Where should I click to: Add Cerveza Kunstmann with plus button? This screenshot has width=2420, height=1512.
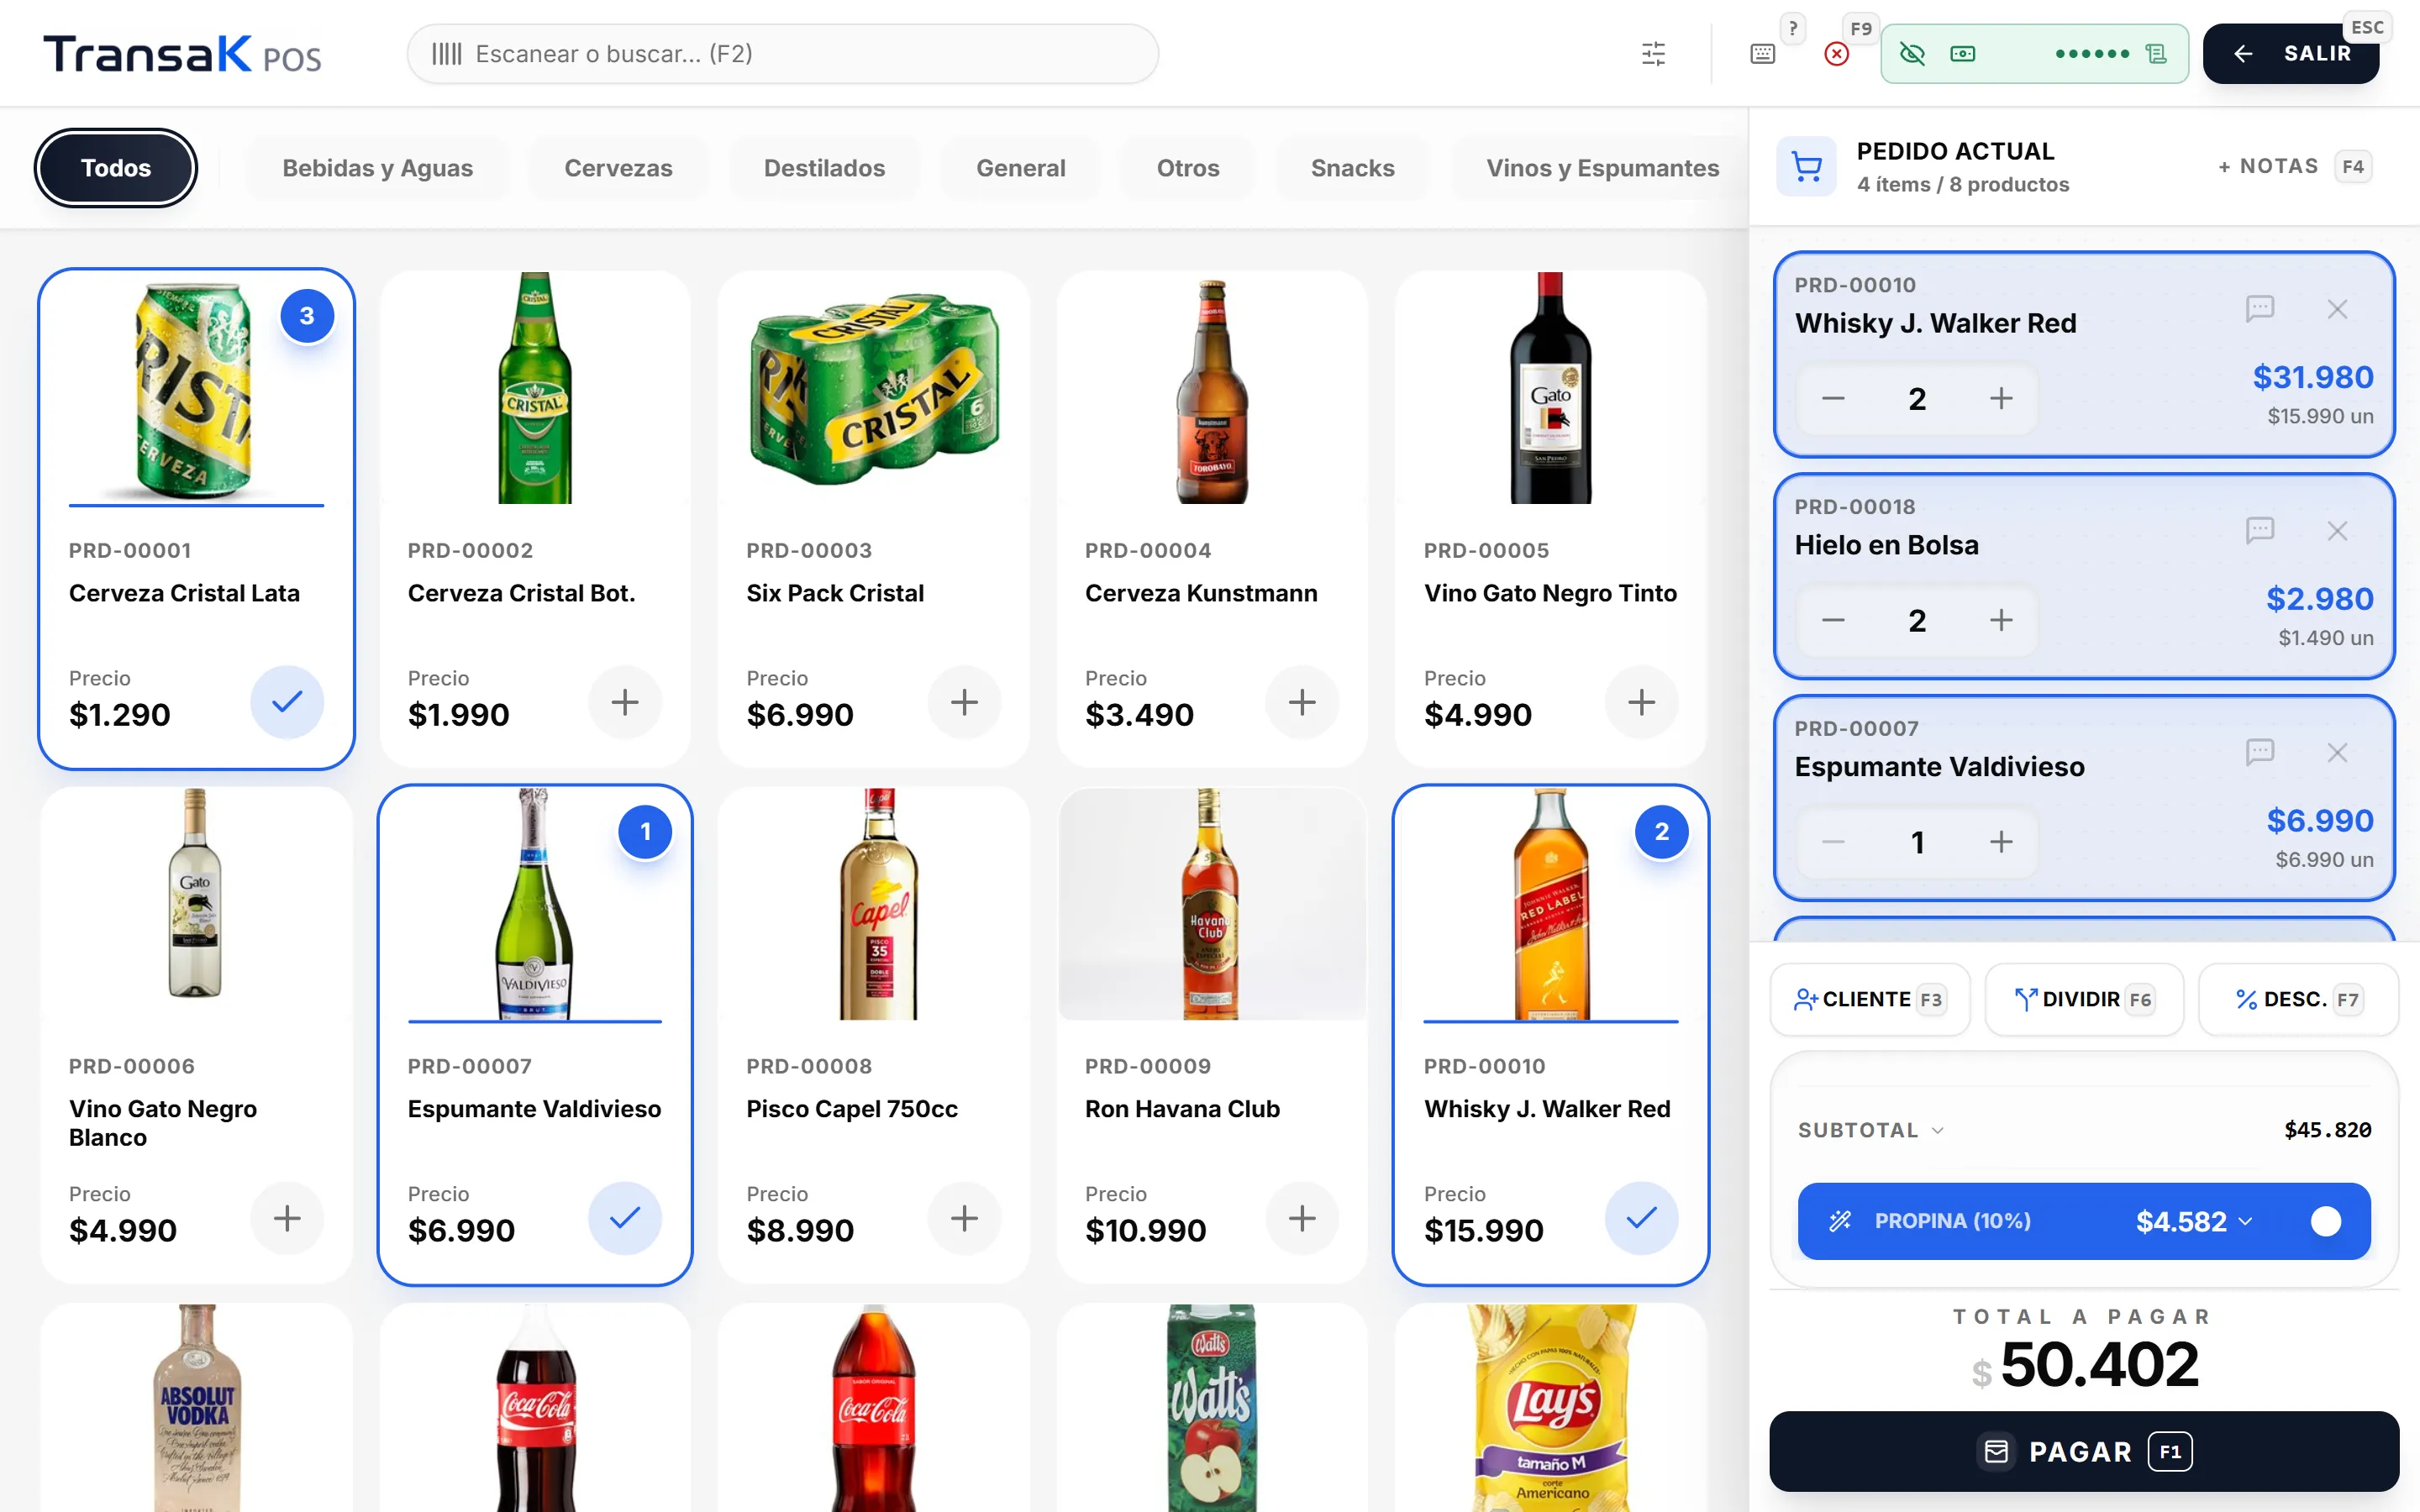pyautogui.click(x=1302, y=702)
